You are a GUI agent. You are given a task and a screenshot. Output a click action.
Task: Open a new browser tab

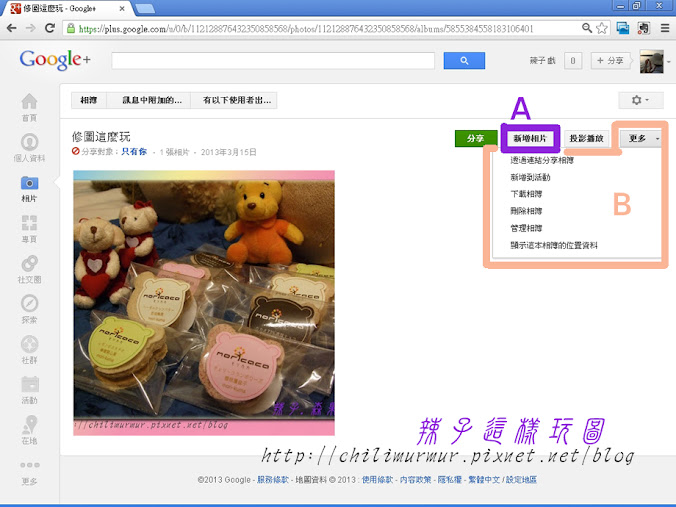click(145, 8)
